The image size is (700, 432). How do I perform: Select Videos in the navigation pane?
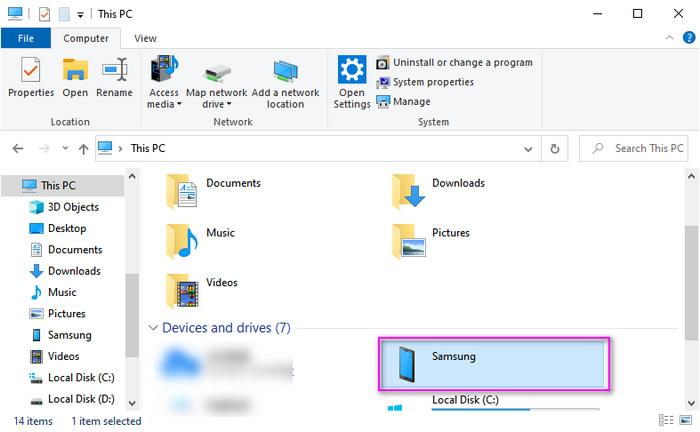coord(54,356)
